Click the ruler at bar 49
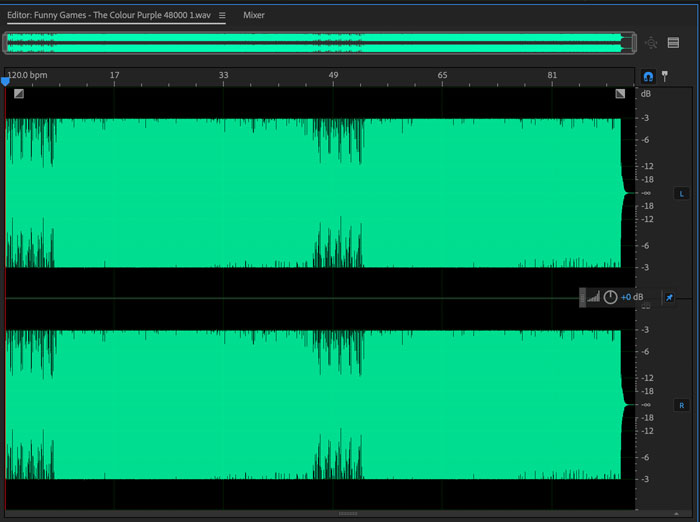The height and width of the screenshot is (522, 700). click(333, 75)
